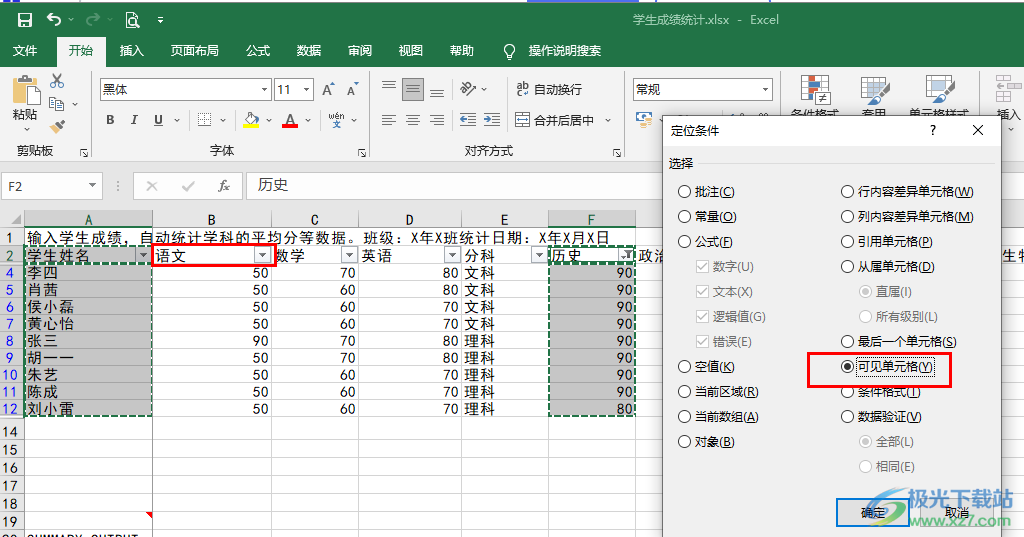Image resolution: width=1024 pixels, height=537 pixels.
Task: Open the 学生姓名 column filter dropdown
Action: (144, 255)
